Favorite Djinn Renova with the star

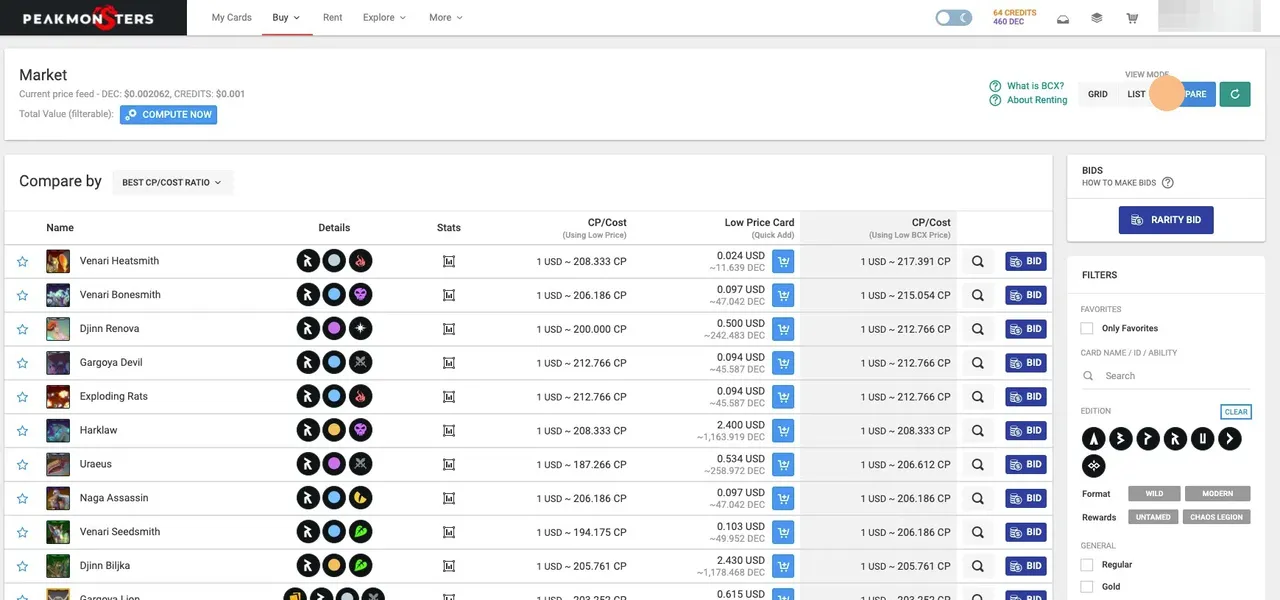[x=22, y=329]
